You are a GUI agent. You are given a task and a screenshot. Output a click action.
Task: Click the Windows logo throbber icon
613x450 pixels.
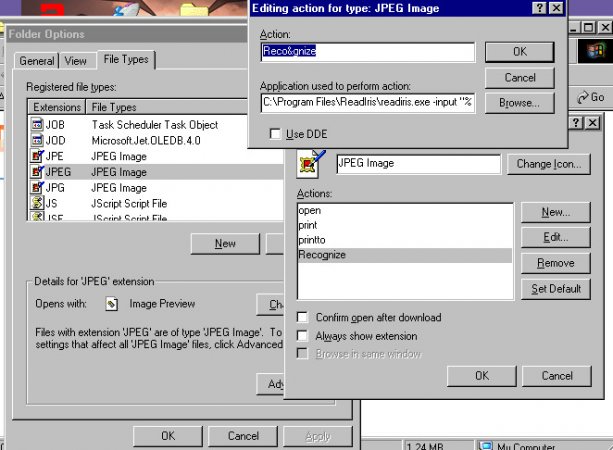point(595,51)
